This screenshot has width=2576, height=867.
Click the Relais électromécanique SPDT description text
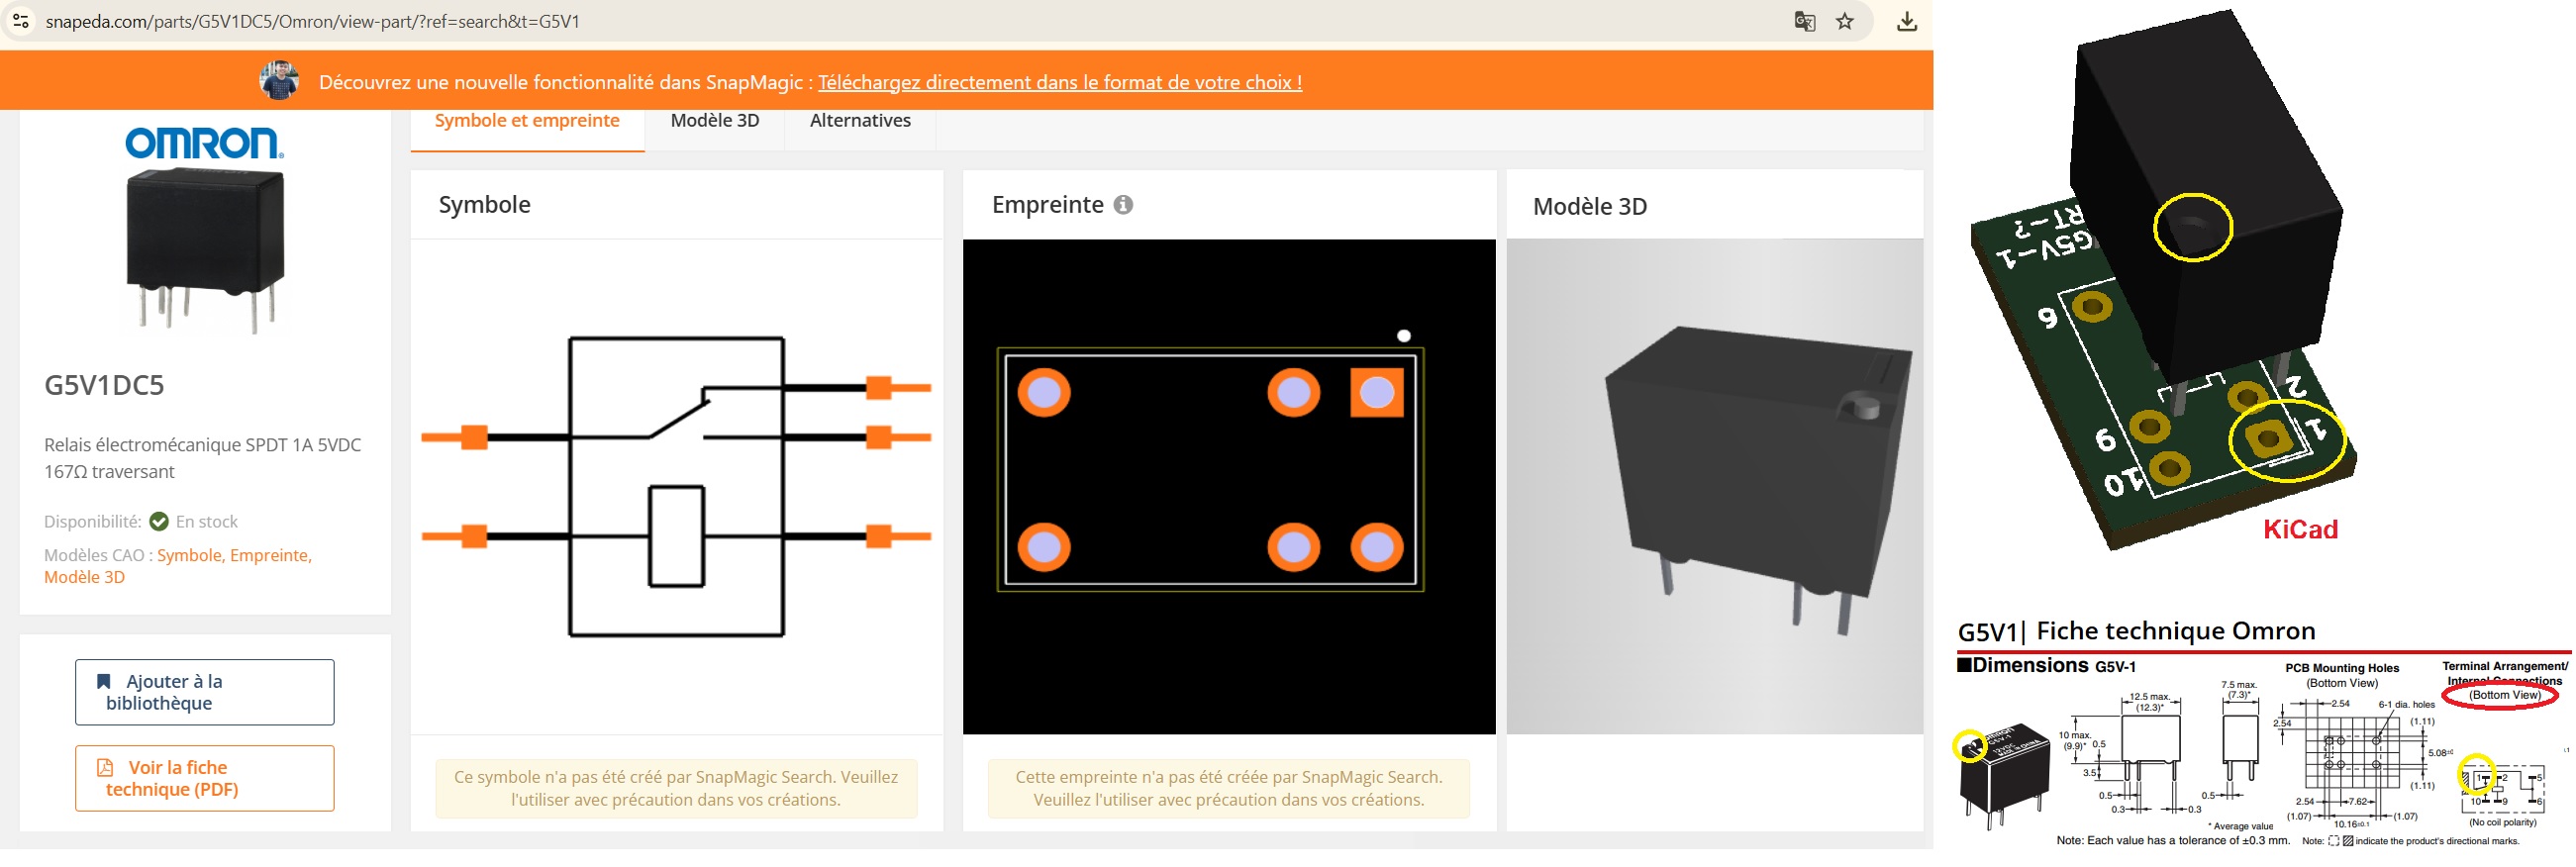(x=203, y=458)
